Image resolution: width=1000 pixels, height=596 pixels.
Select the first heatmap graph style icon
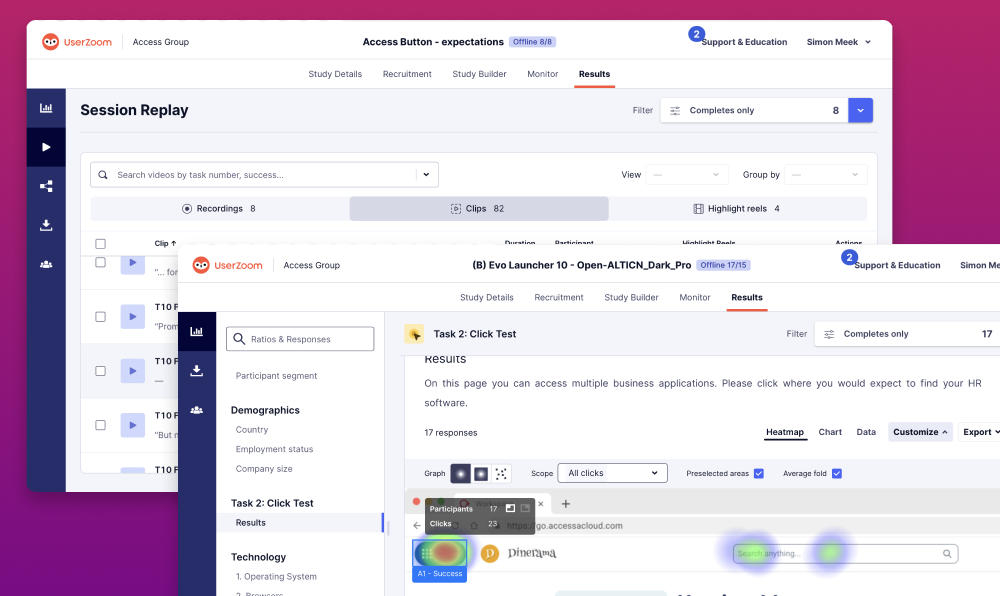pos(461,473)
